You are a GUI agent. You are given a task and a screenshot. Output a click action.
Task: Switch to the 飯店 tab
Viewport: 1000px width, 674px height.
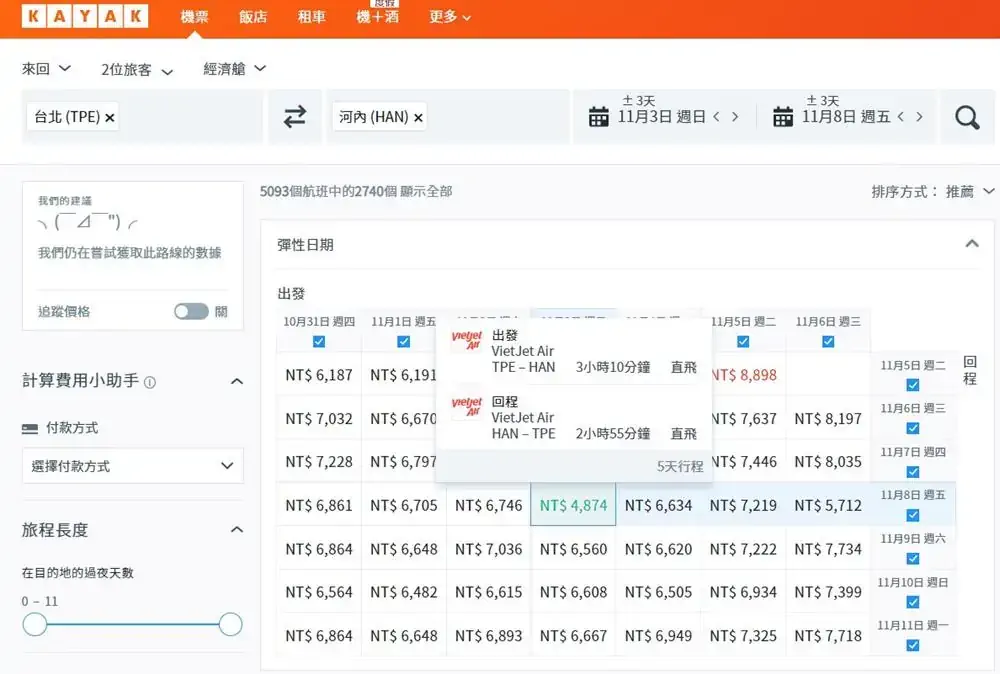[x=253, y=17]
